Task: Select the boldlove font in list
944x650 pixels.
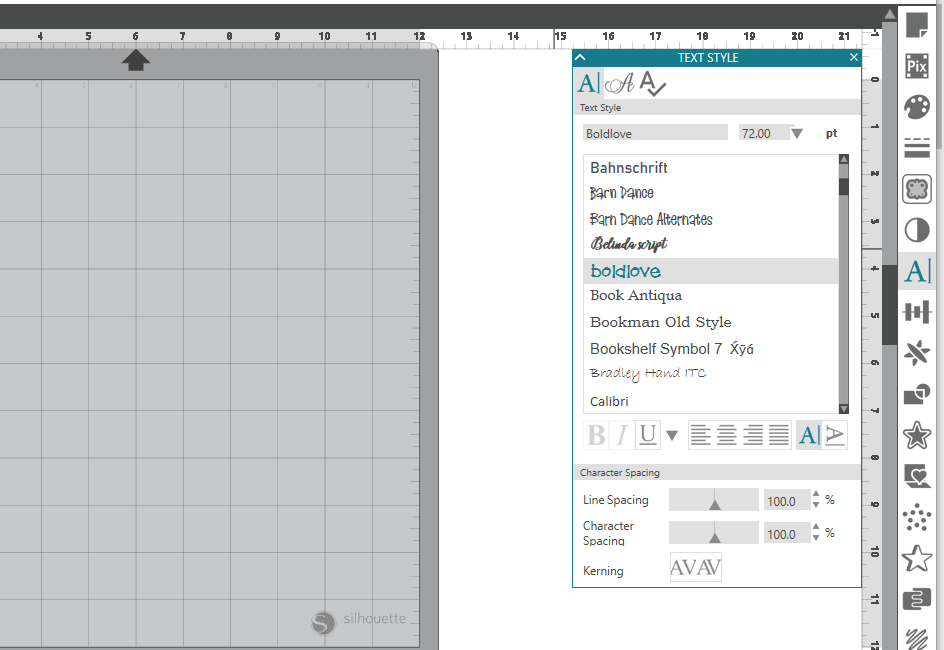Action: click(x=710, y=271)
